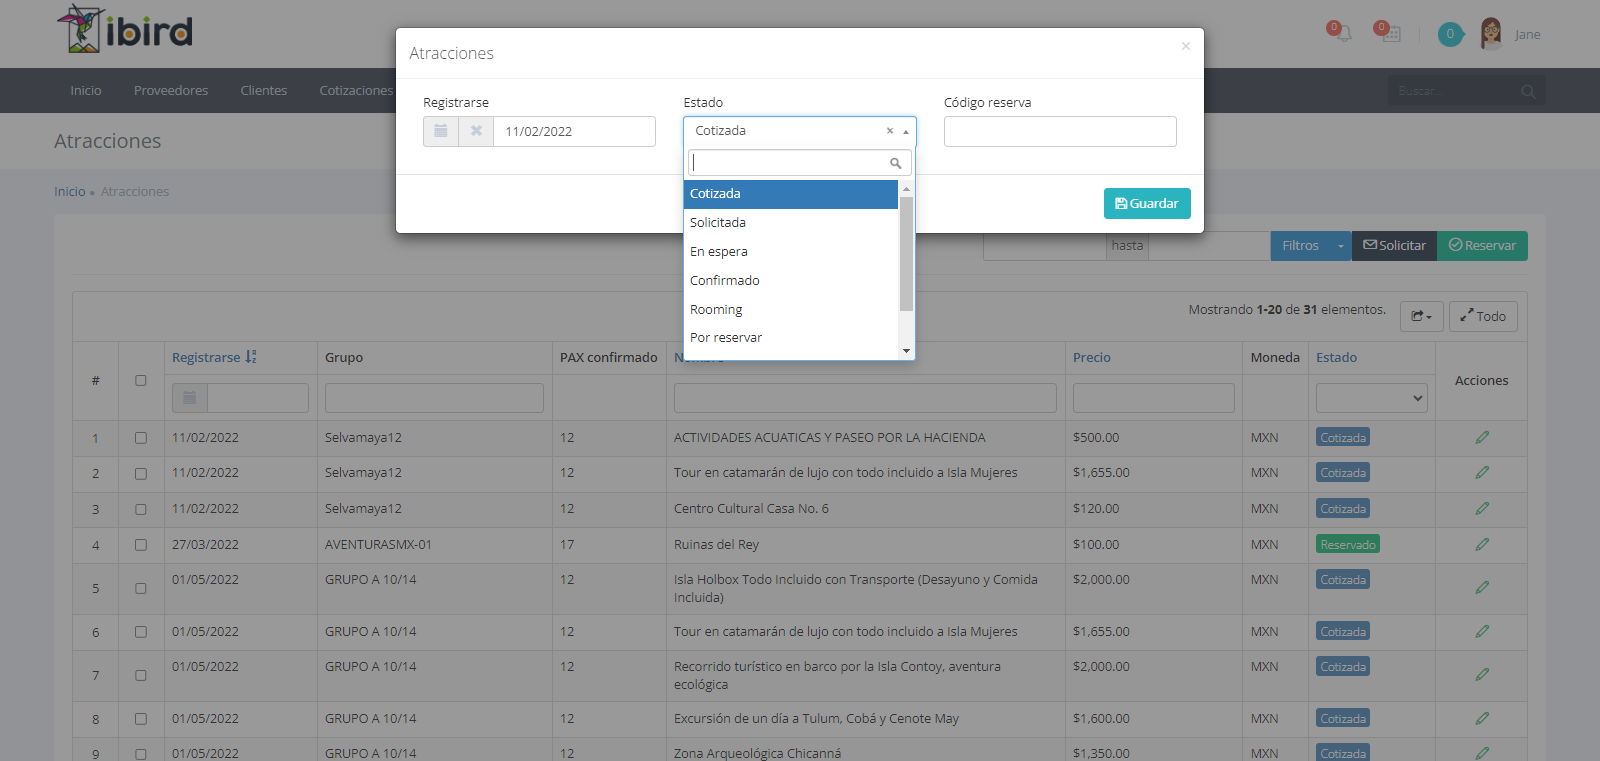Check the checkbox for row 1
The image size is (1600, 761).
(141, 438)
